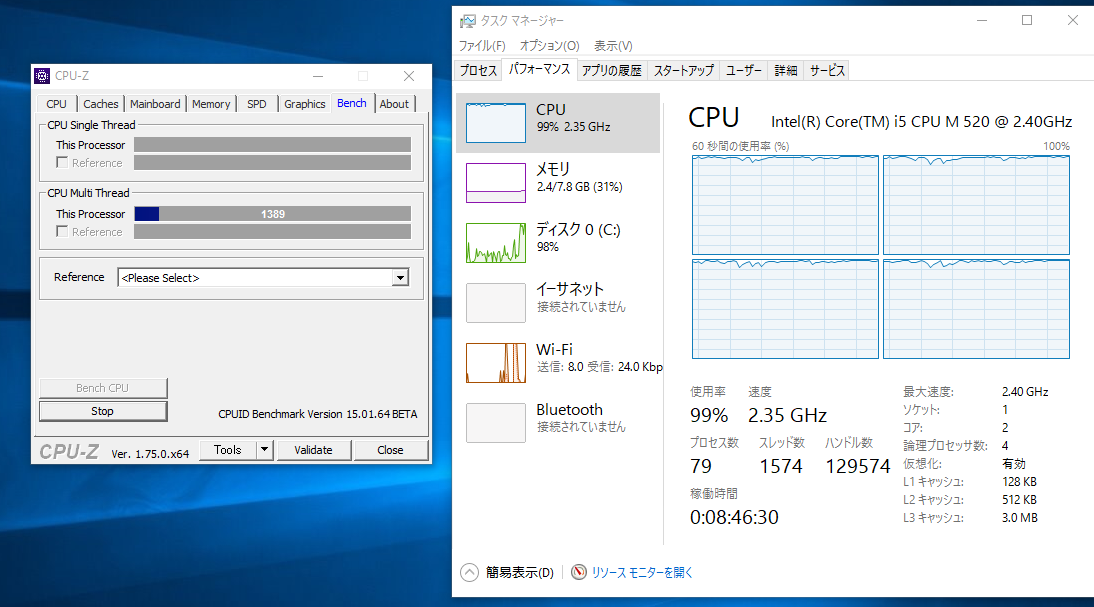Click the thread count 1574
Viewport: 1094px width, 607px height.
click(x=781, y=466)
